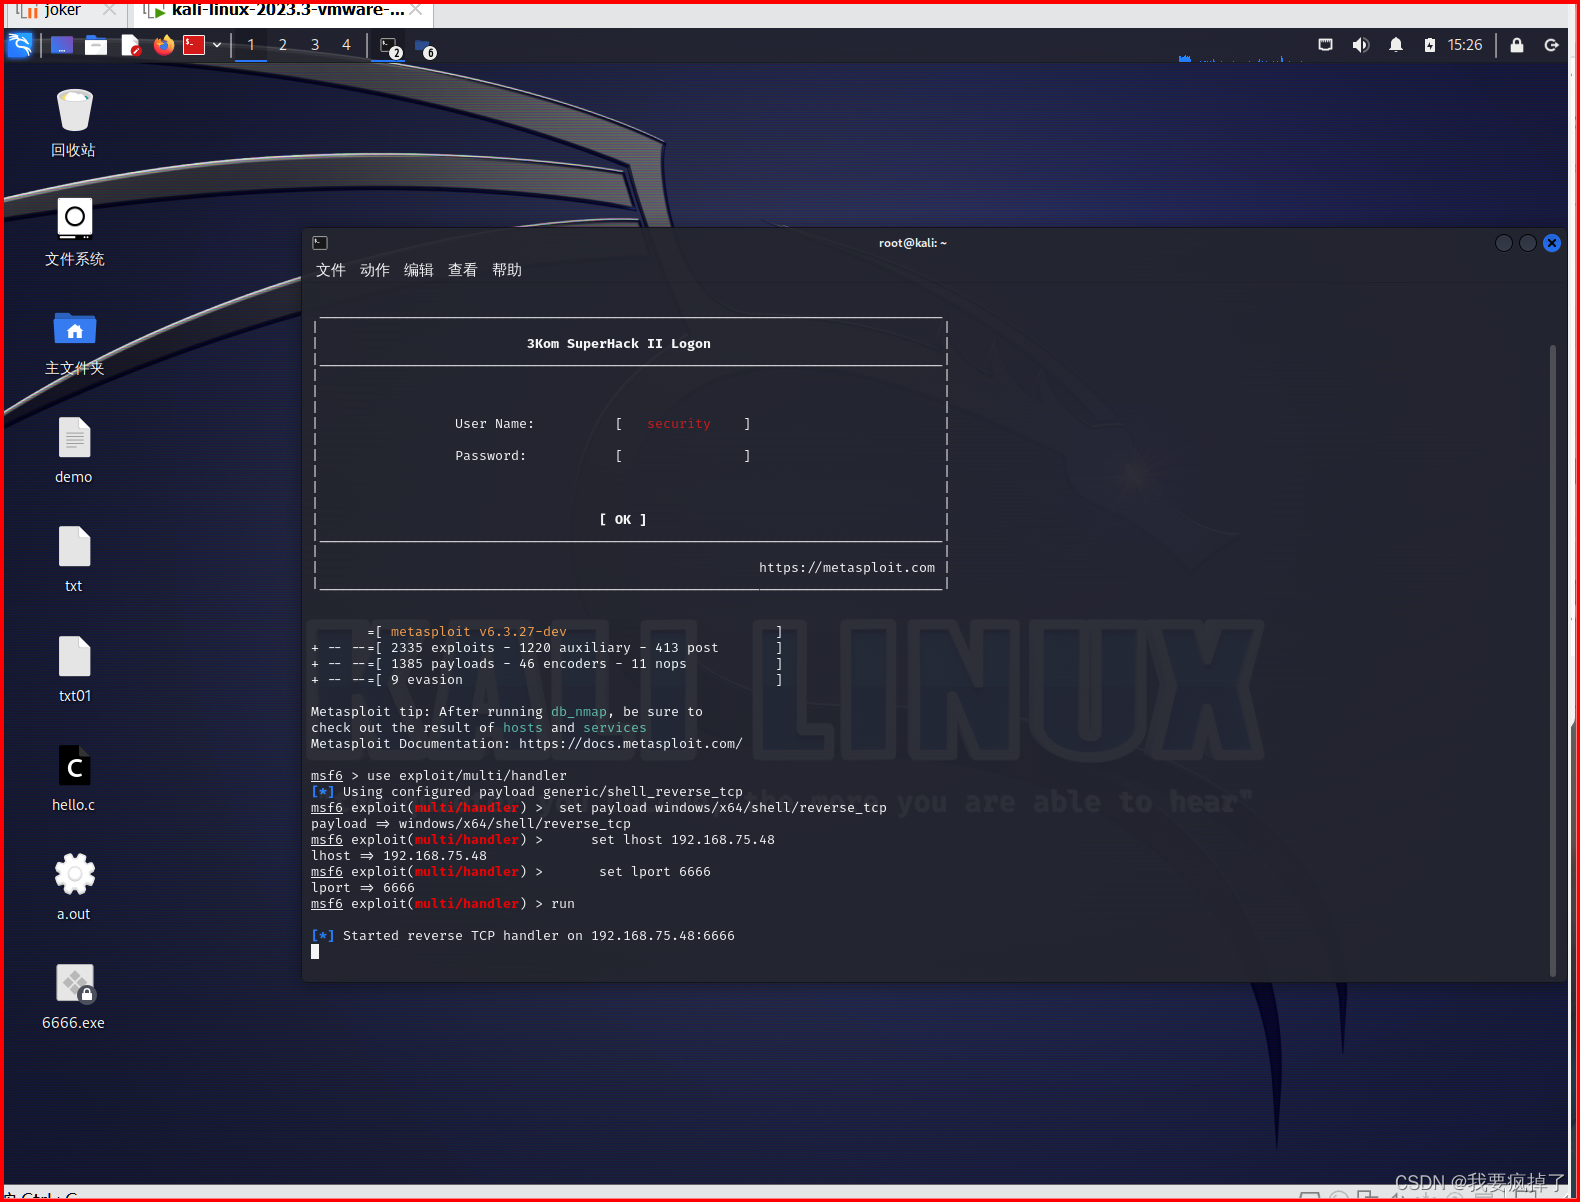Click the battery power tray icon
1580x1202 pixels.
pos(1430,45)
